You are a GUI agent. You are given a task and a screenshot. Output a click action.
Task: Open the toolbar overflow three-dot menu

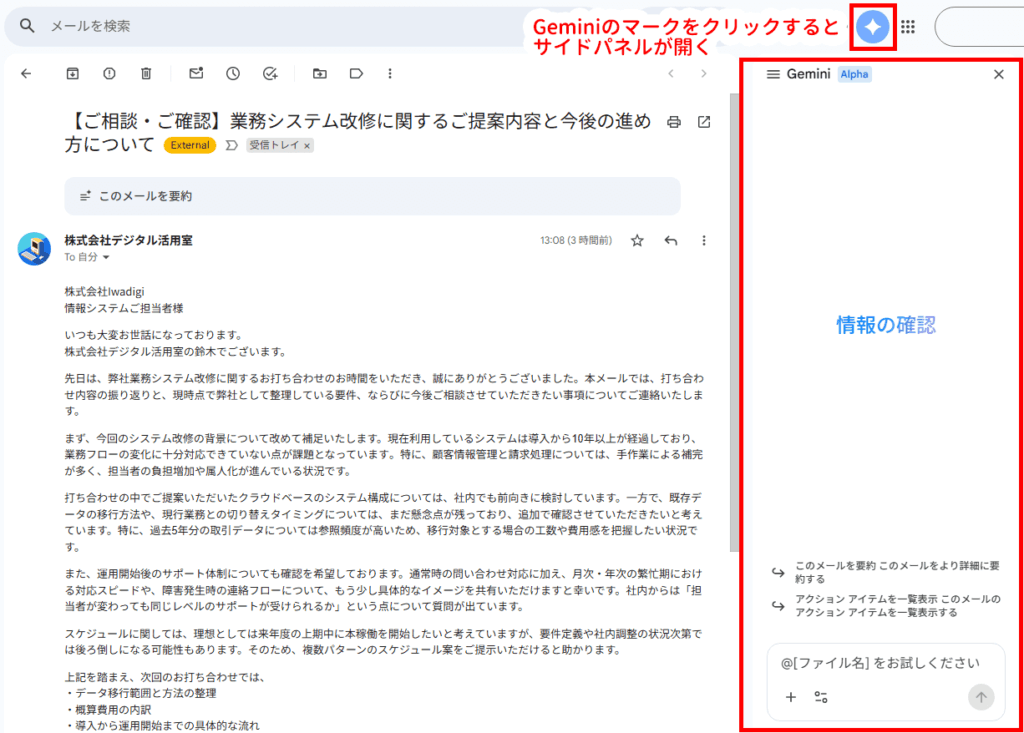[x=390, y=73]
